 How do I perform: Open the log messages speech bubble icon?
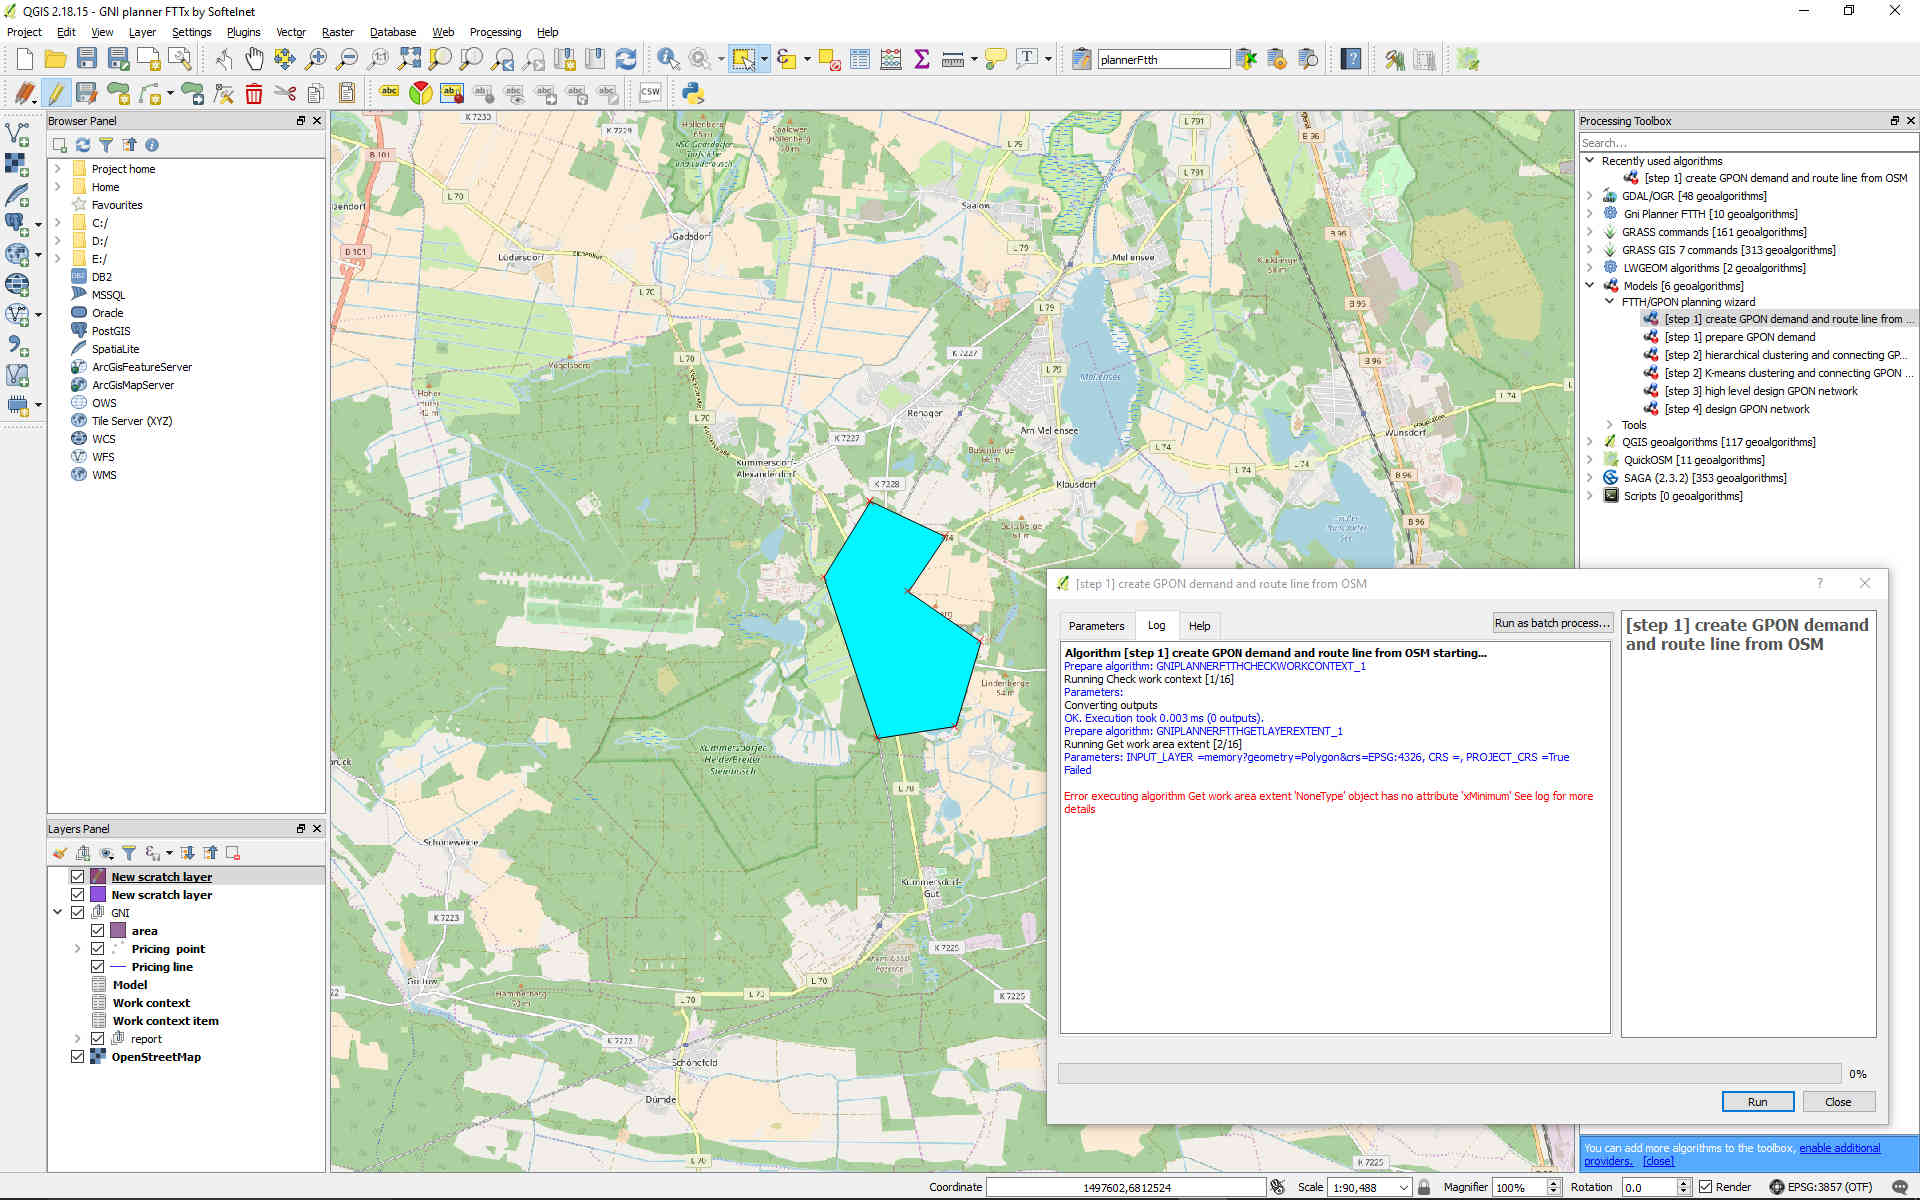pos(1900,1187)
